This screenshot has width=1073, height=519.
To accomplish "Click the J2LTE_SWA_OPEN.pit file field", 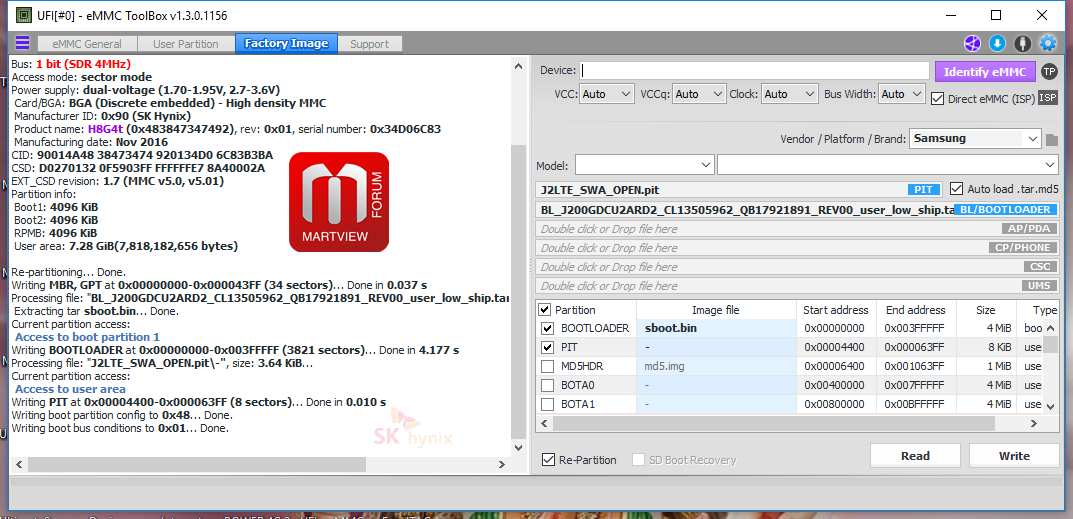I will click(x=739, y=190).
